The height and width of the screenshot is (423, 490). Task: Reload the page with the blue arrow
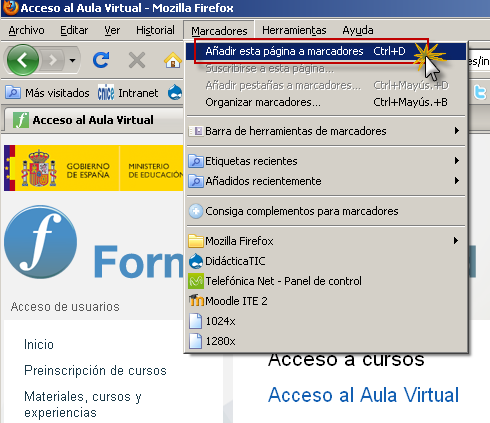tap(101, 60)
